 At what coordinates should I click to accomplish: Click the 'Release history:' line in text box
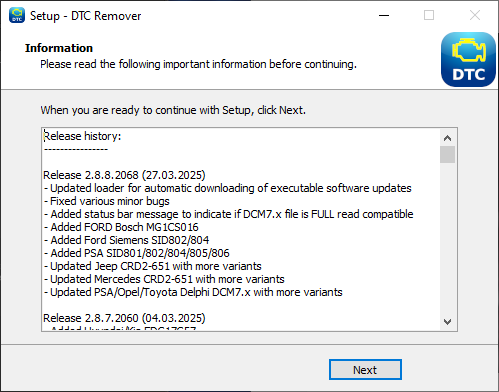click(x=82, y=136)
